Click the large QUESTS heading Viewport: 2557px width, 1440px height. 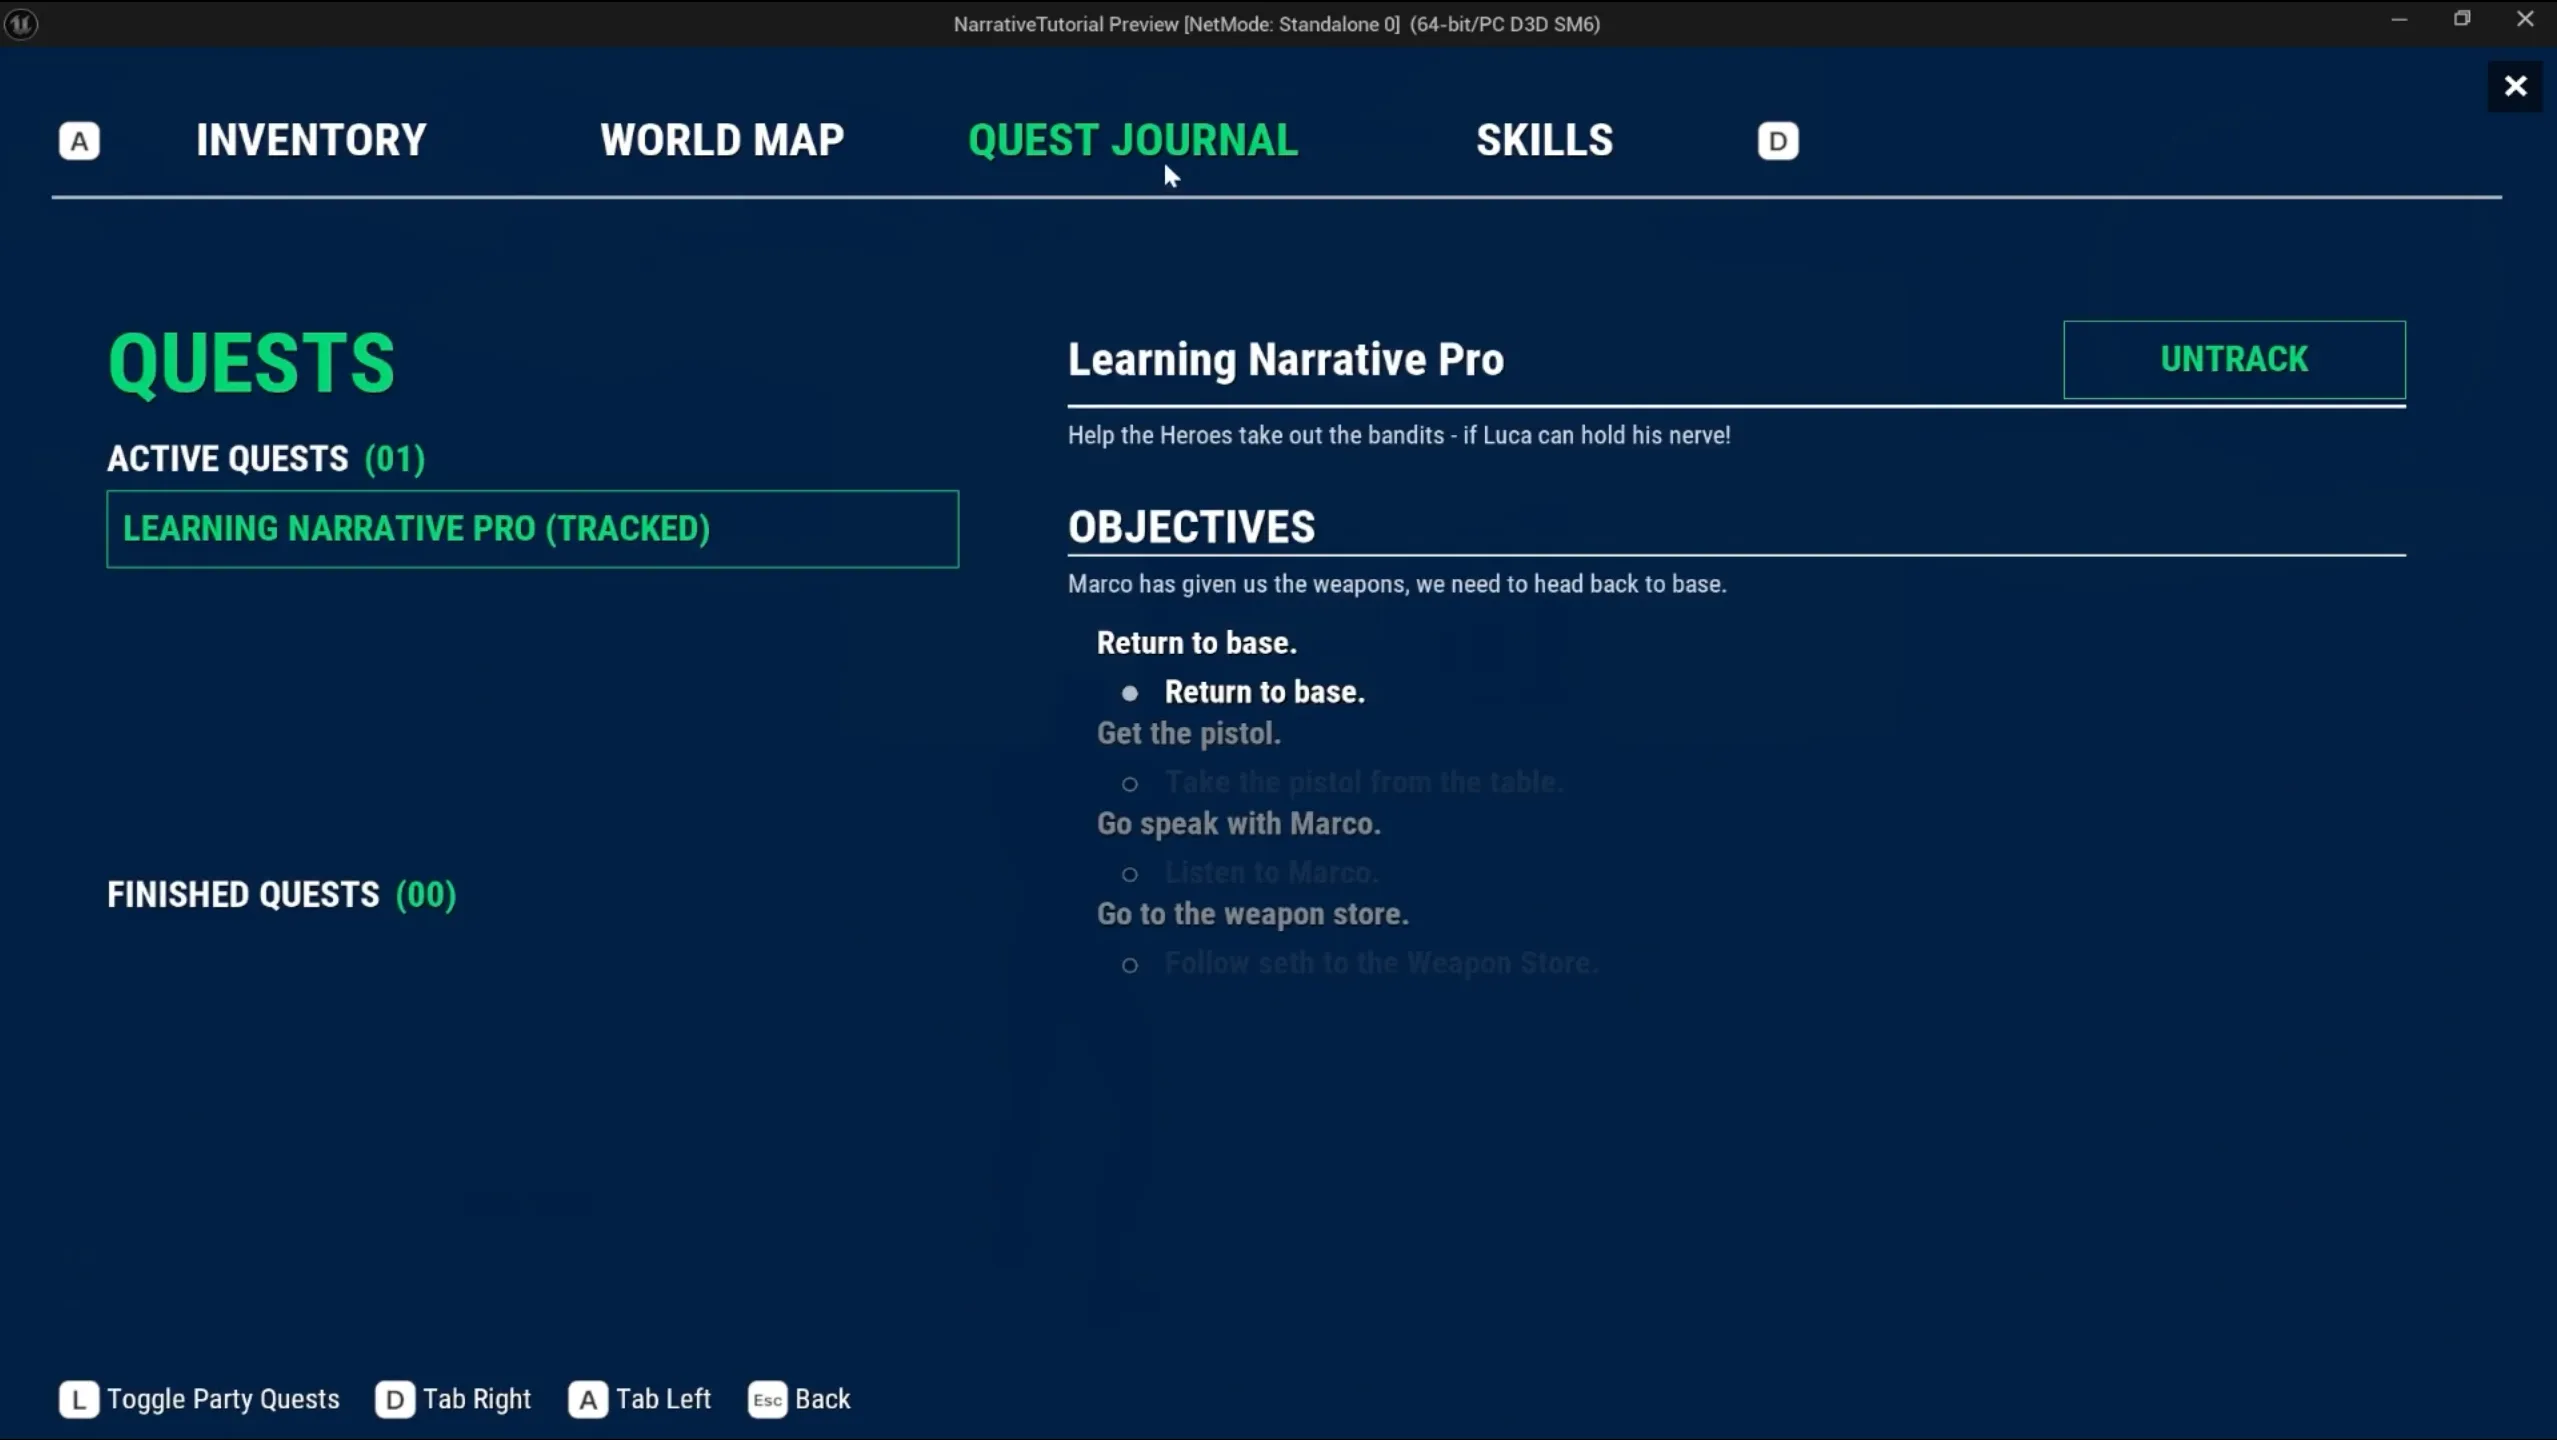click(251, 363)
